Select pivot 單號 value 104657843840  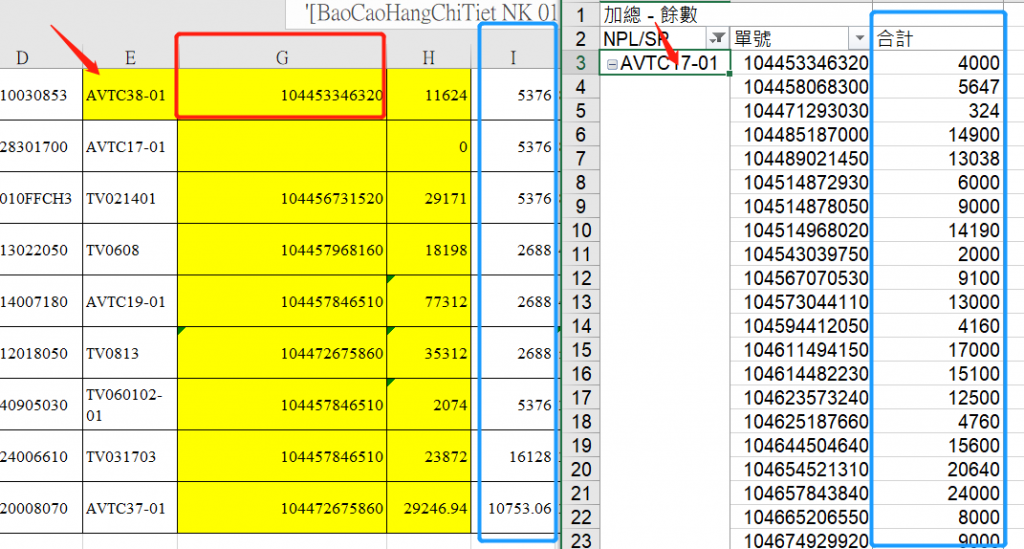pos(801,493)
